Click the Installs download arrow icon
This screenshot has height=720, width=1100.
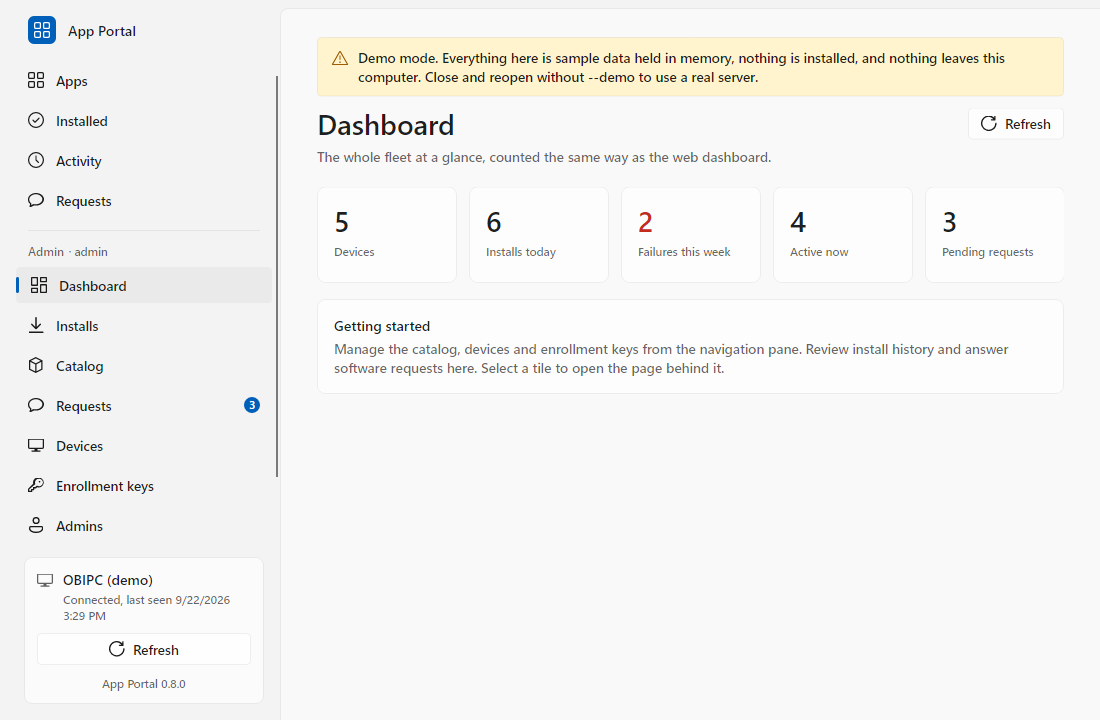(x=36, y=325)
